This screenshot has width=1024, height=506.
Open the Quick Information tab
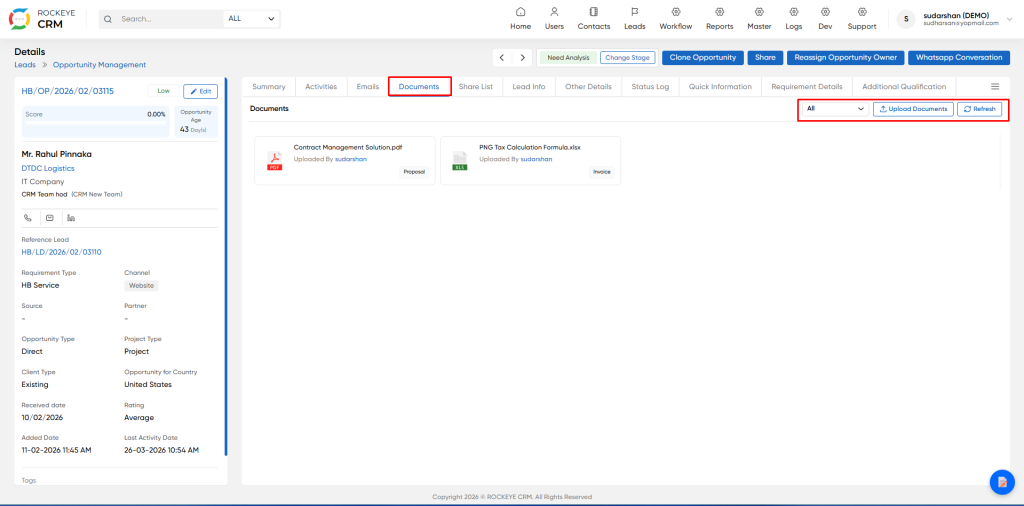tap(720, 86)
